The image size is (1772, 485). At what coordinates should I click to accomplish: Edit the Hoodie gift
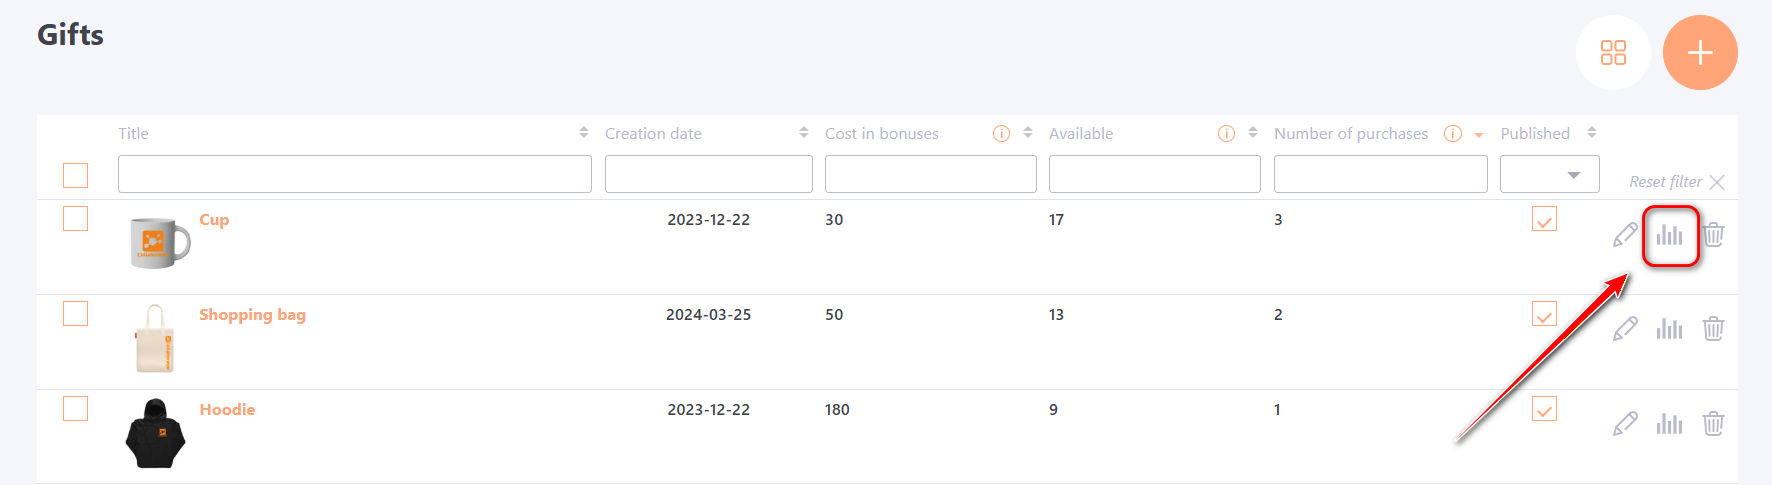coord(1625,424)
